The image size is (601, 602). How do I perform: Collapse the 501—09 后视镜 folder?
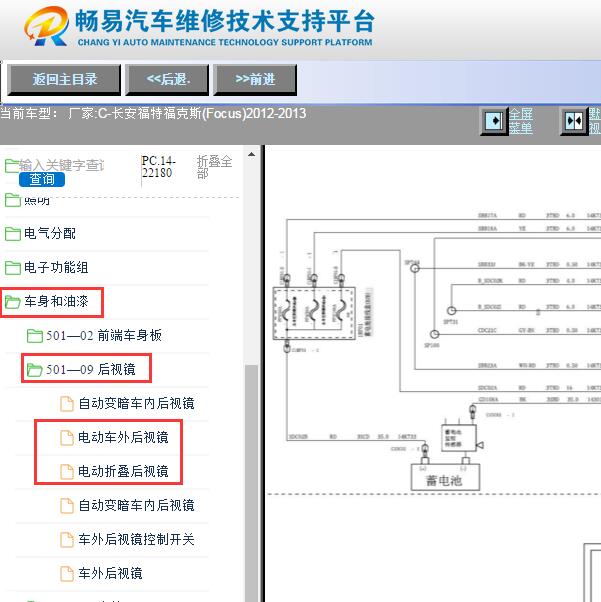[x=91, y=369]
